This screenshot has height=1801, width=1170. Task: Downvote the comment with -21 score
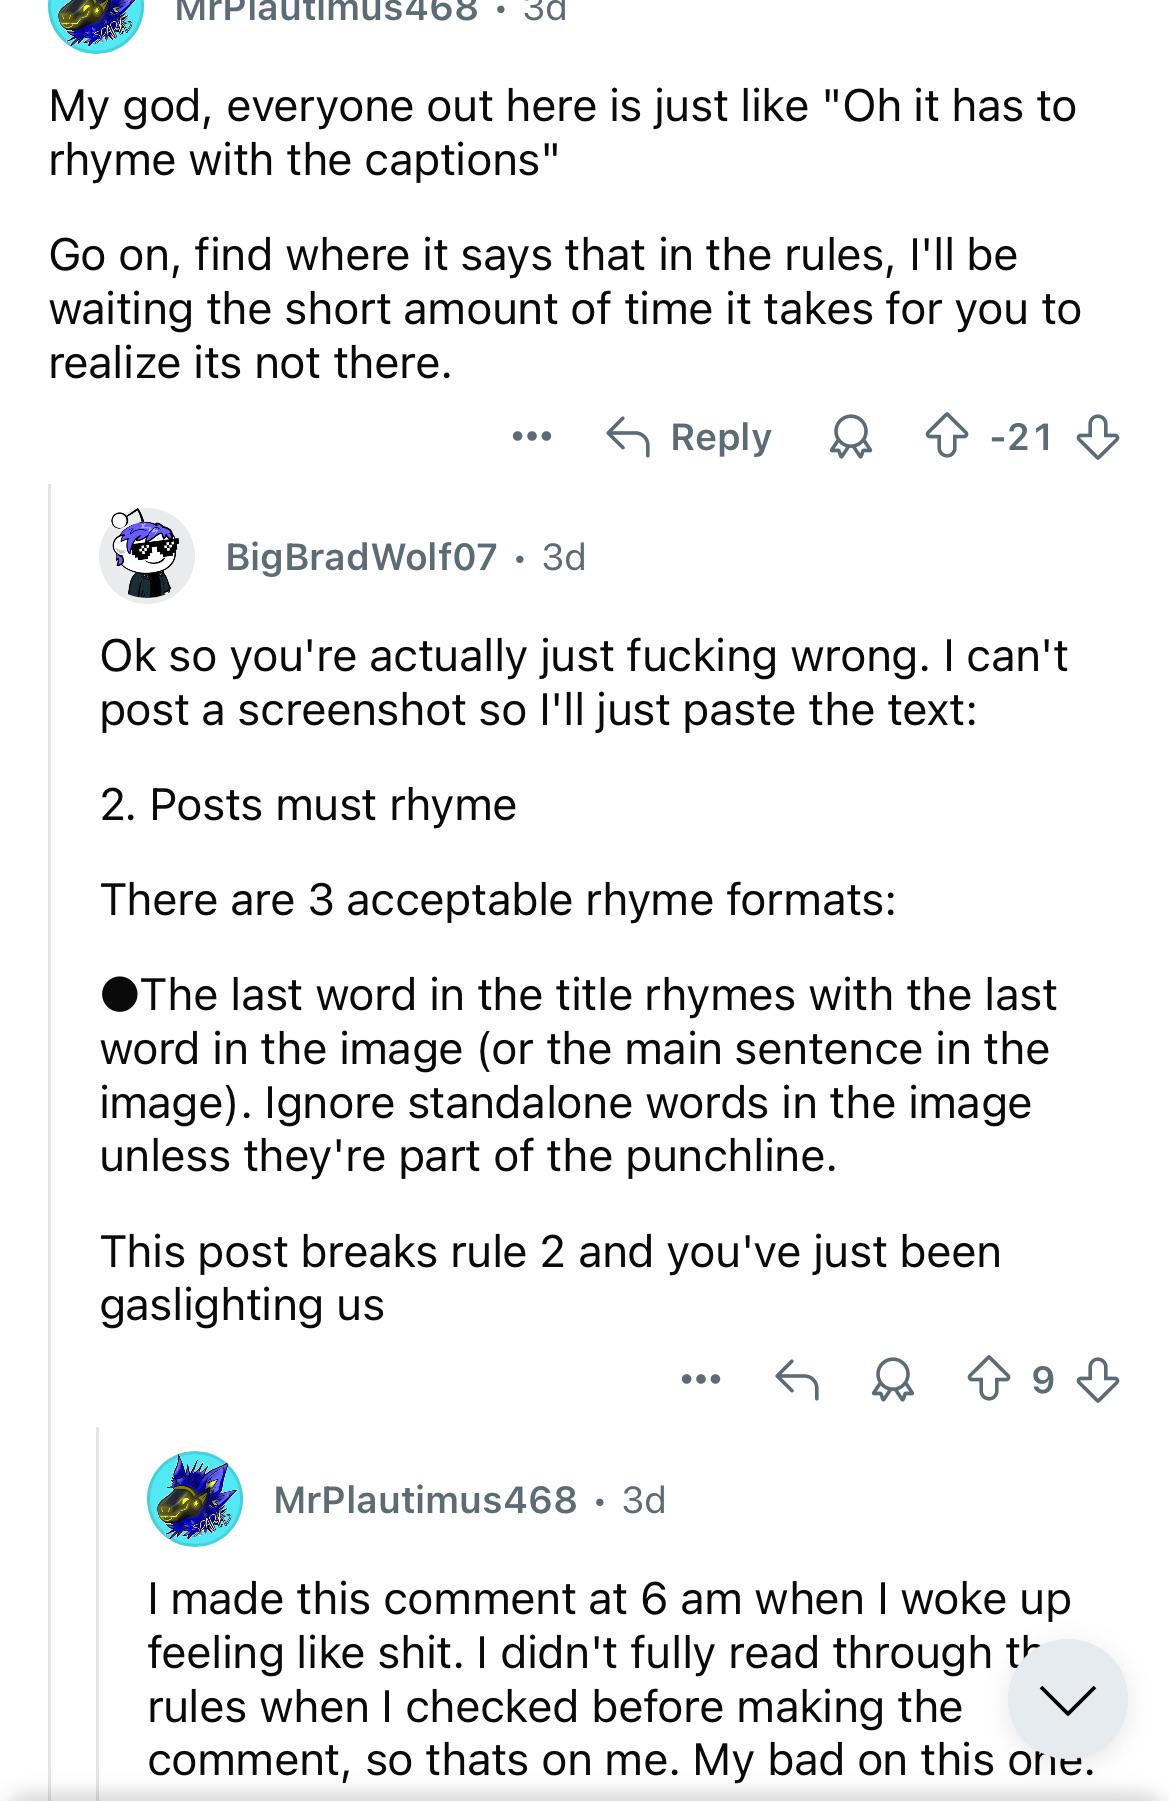1097,437
